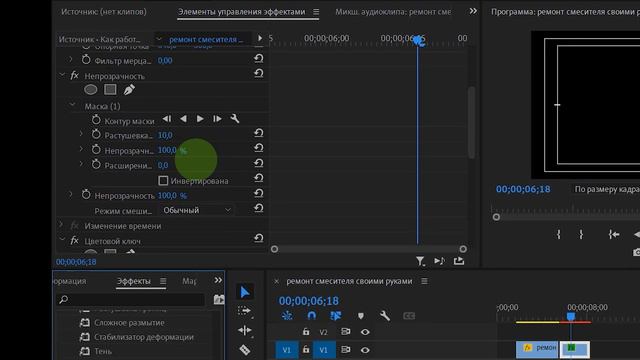640x360 pixels.
Task: Reset the Цветовой ключ effect
Action: (x=258, y=238)
